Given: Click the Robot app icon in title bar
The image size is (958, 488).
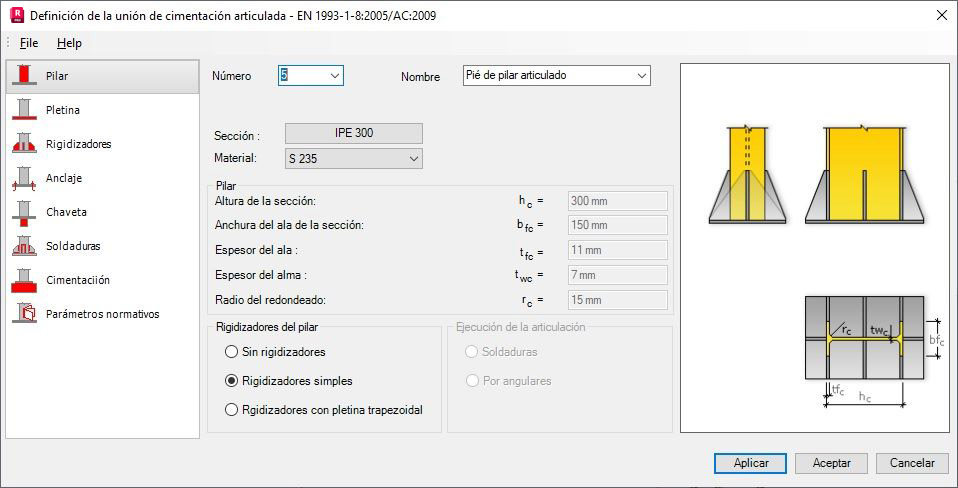Looking at the screenshot, I should 16,15.
